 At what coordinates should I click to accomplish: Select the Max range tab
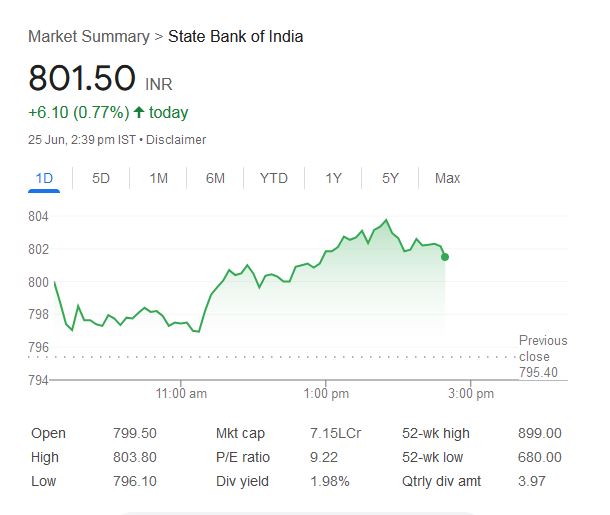pos(447,178)
